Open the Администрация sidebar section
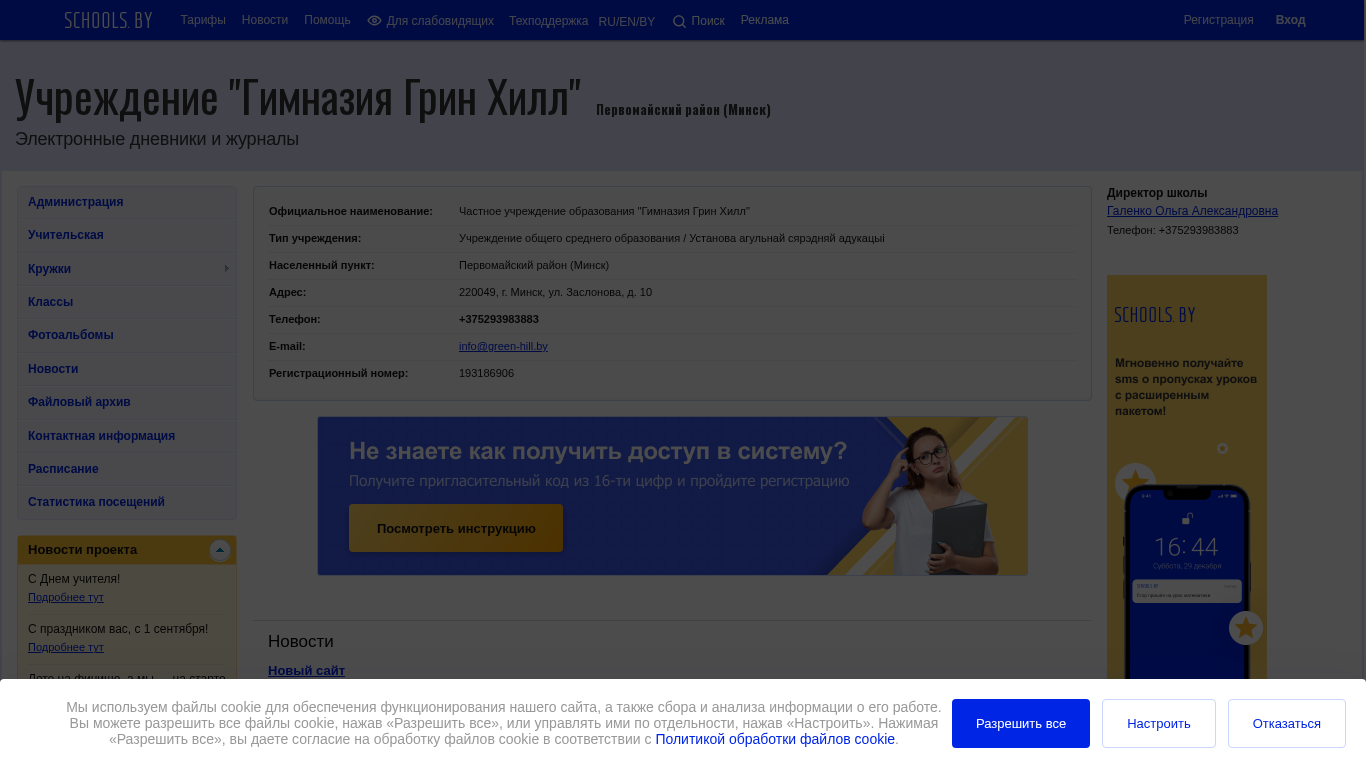 point(127,202)
